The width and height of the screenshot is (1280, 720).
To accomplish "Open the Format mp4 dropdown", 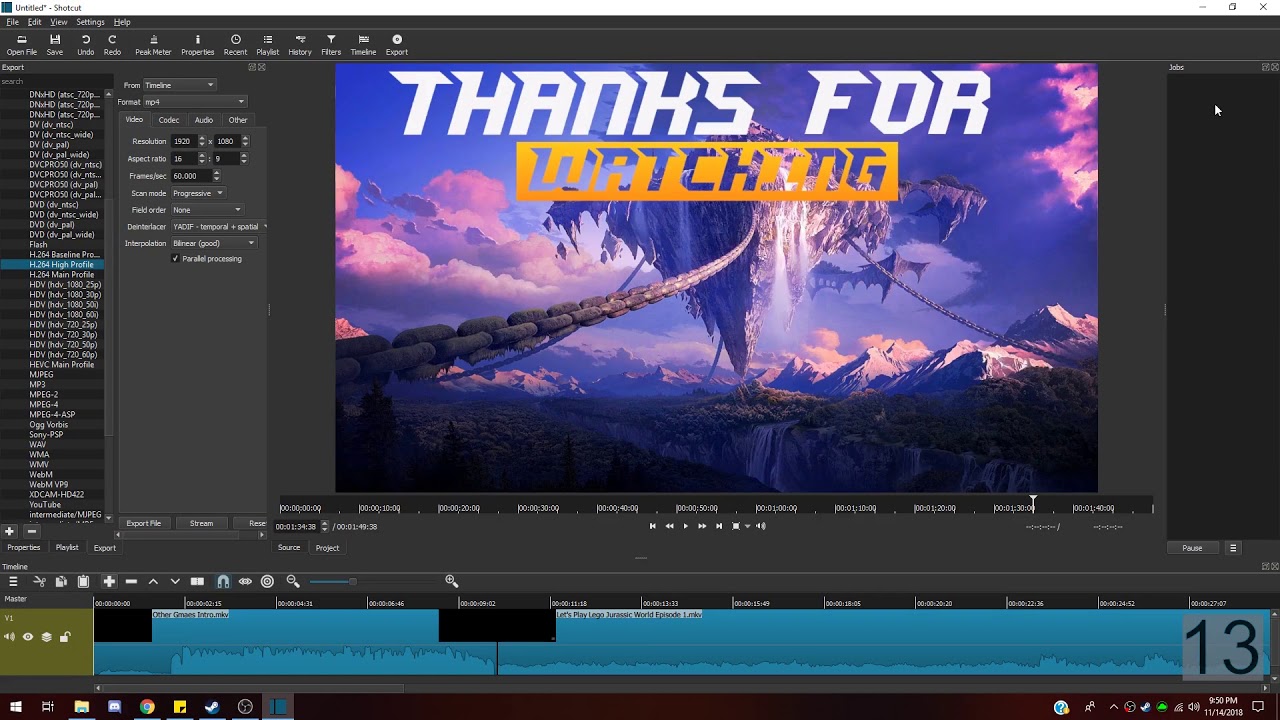I will point(194,102).
